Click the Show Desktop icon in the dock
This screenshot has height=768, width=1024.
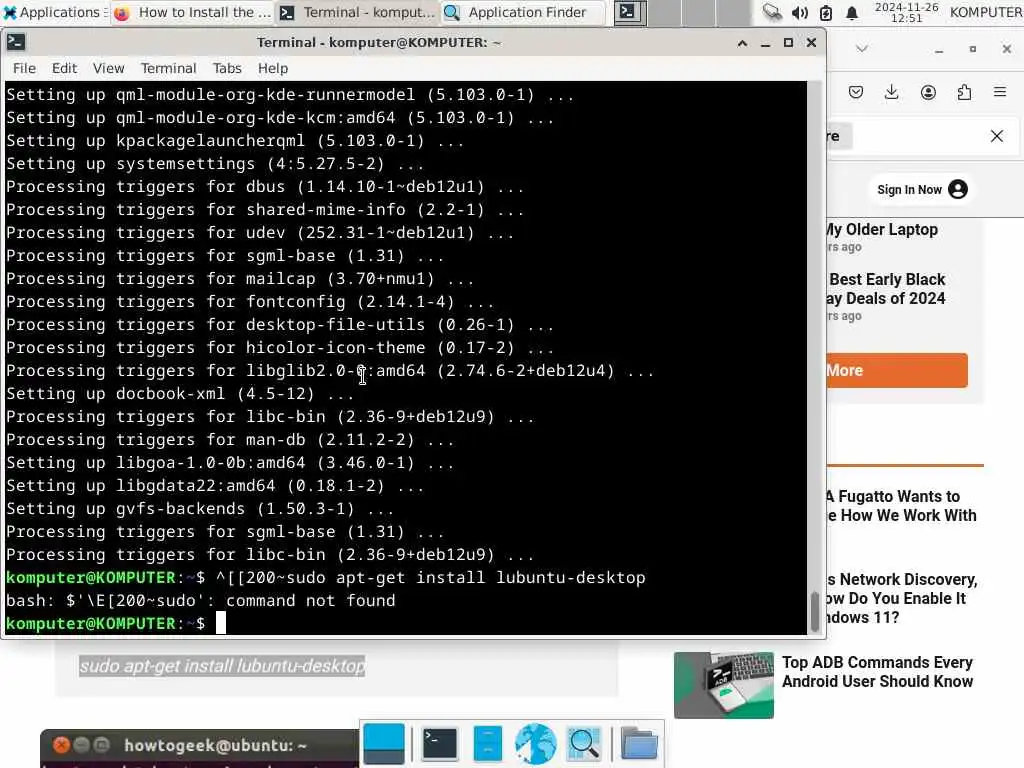[x=383, y=744]
